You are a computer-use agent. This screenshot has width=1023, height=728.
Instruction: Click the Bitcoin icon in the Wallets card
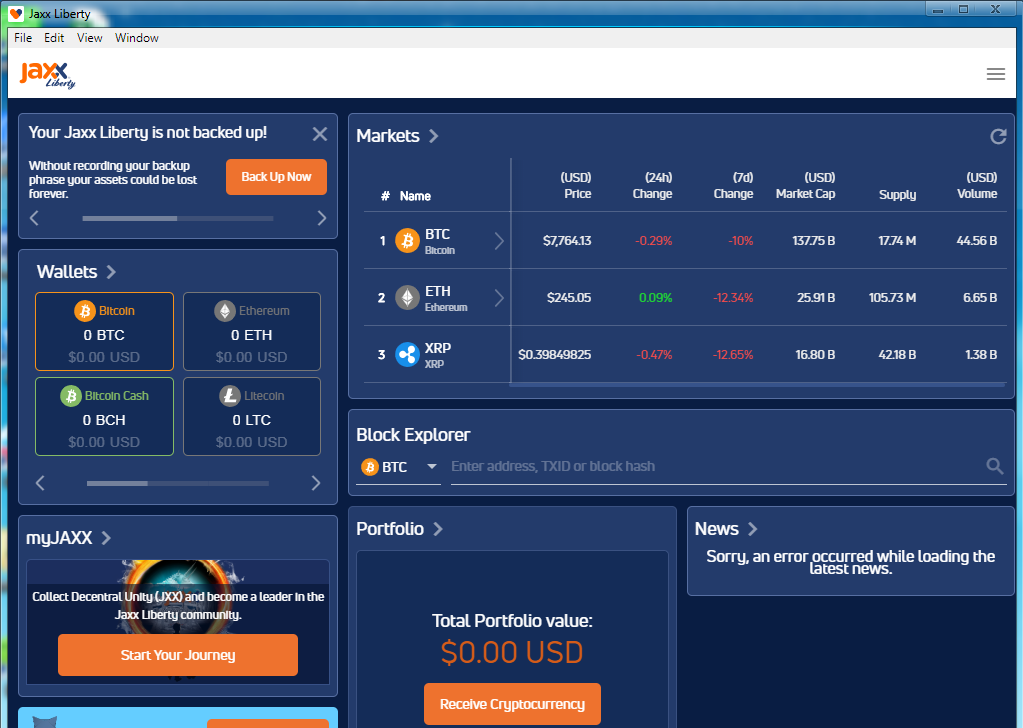click(84, 311)
